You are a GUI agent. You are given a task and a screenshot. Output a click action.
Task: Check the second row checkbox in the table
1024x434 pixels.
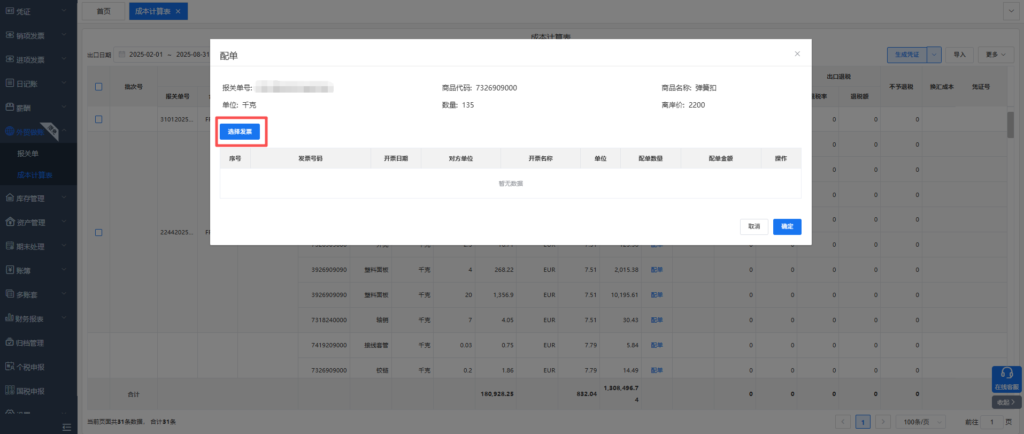98,232
